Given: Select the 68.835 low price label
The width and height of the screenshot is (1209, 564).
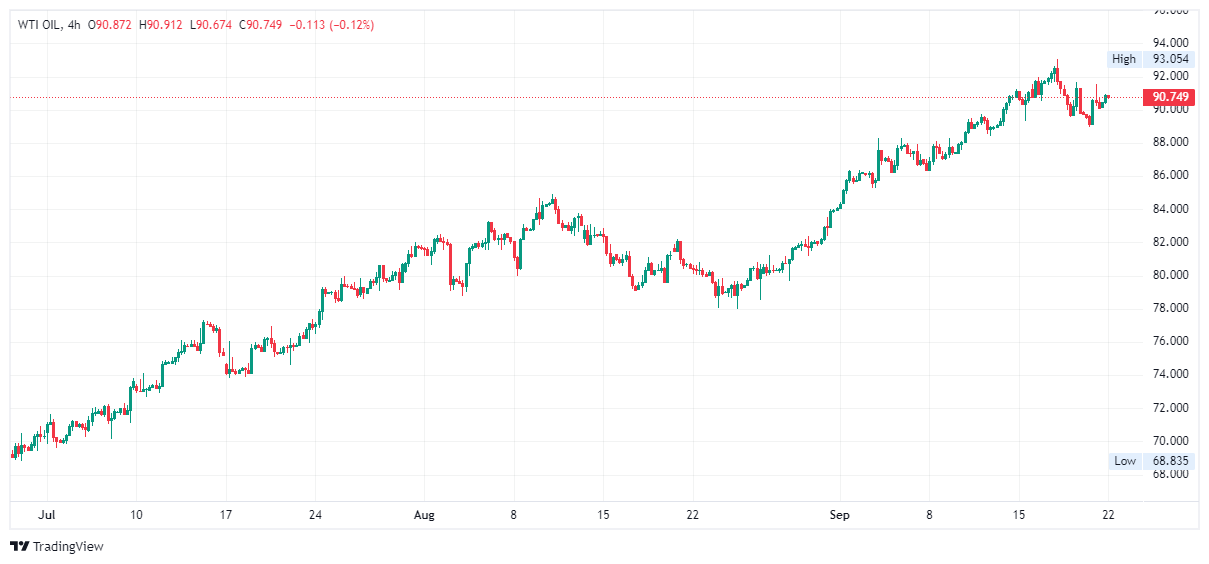Looking at the screenshot, I should (1170, 461).
